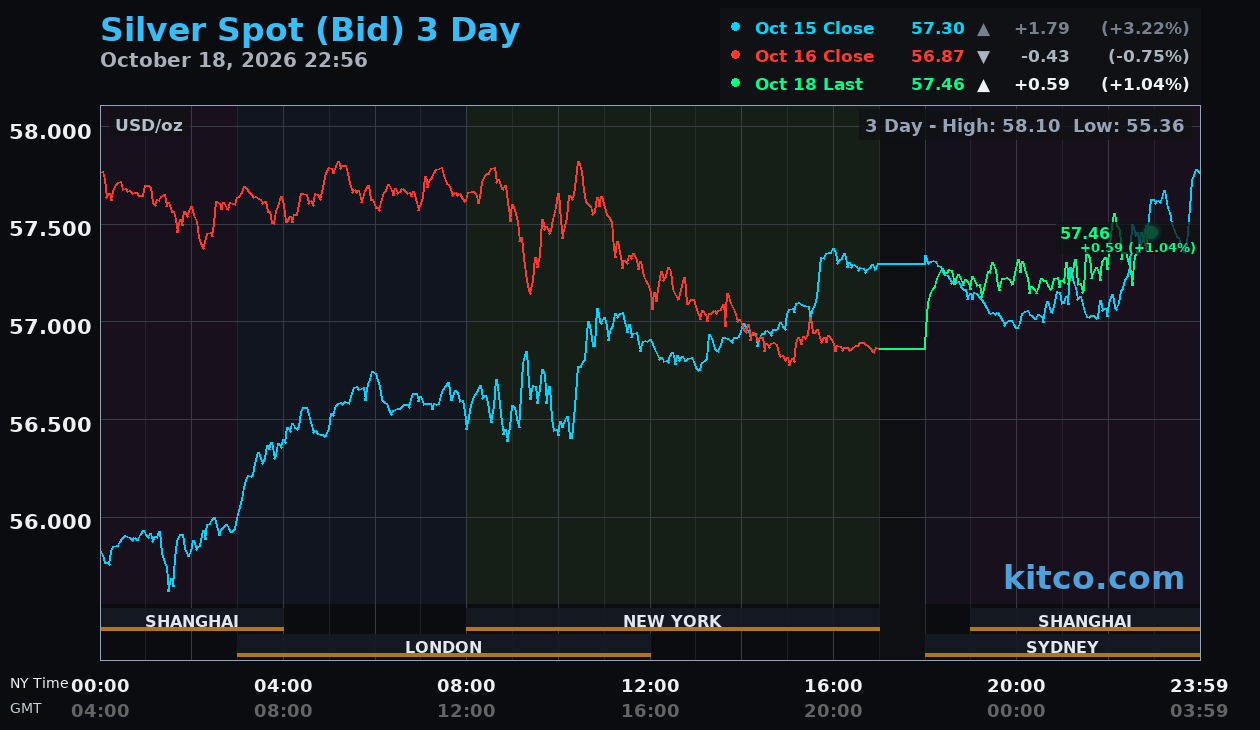Click the green '57.46' chart annotation
Image resolution: width=1260 pixels, height=730 pixels.
coord(1085,233)
